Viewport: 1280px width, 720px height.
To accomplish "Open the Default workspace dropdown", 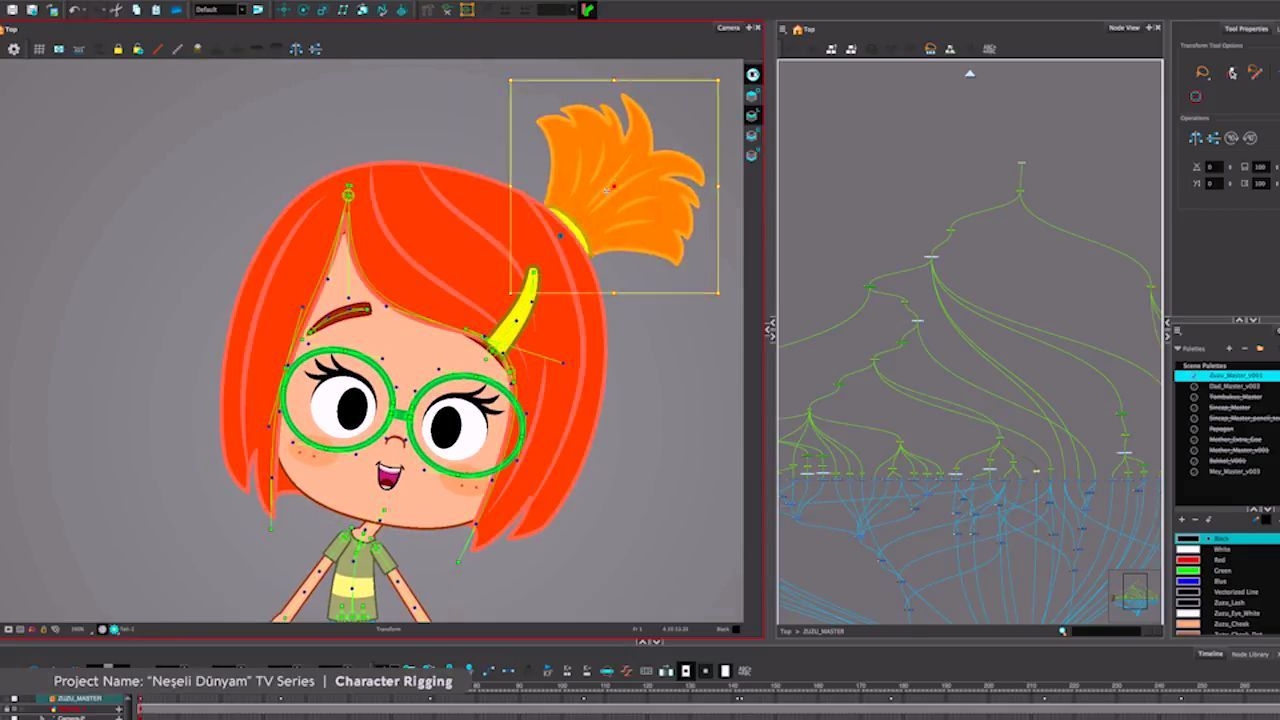I will [220, 10].
